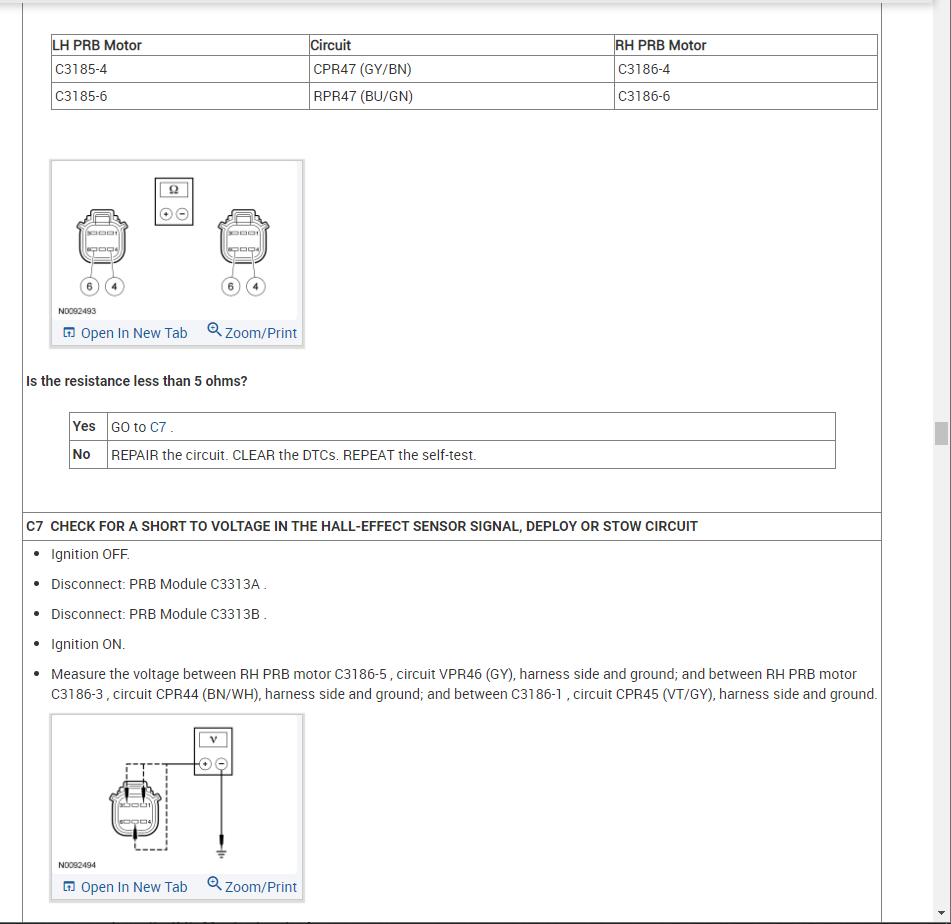The width and height of the screenshot is (951, 924).
Task: Select table cell C3185-6
Action: [x=180, y=96]
